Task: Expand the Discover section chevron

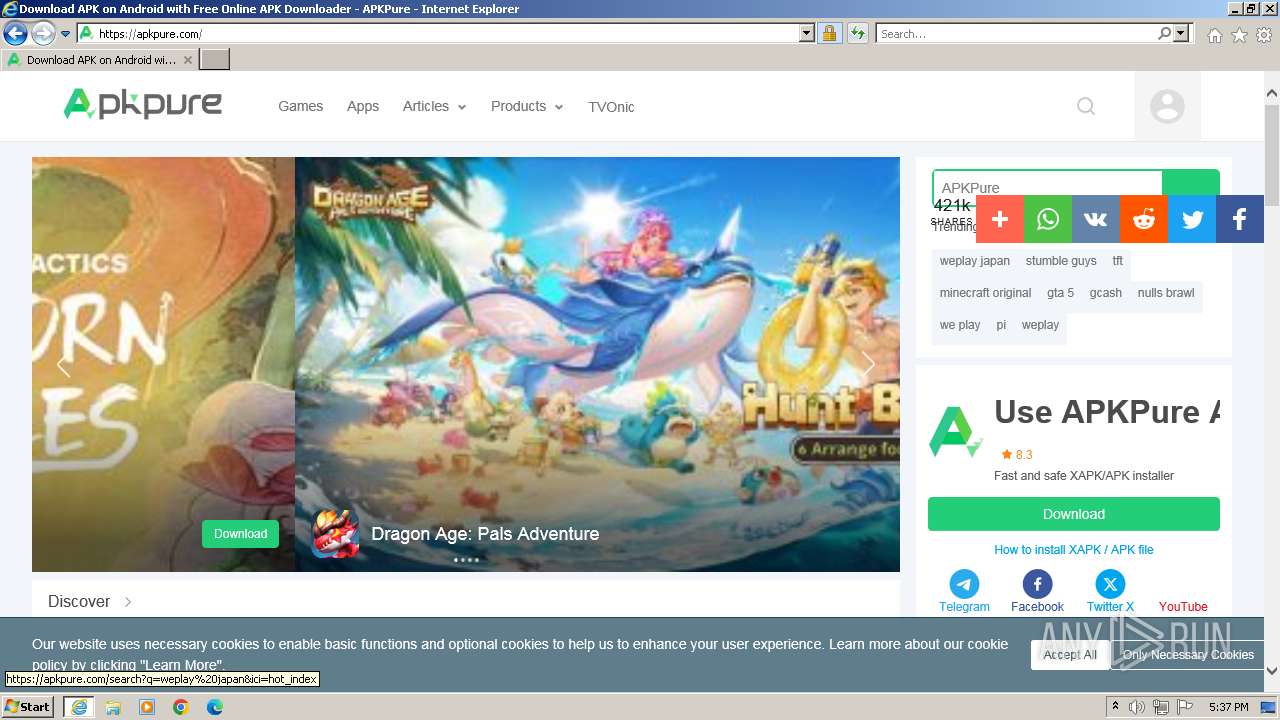Action: pyautogui.click(x=128, y=602)
